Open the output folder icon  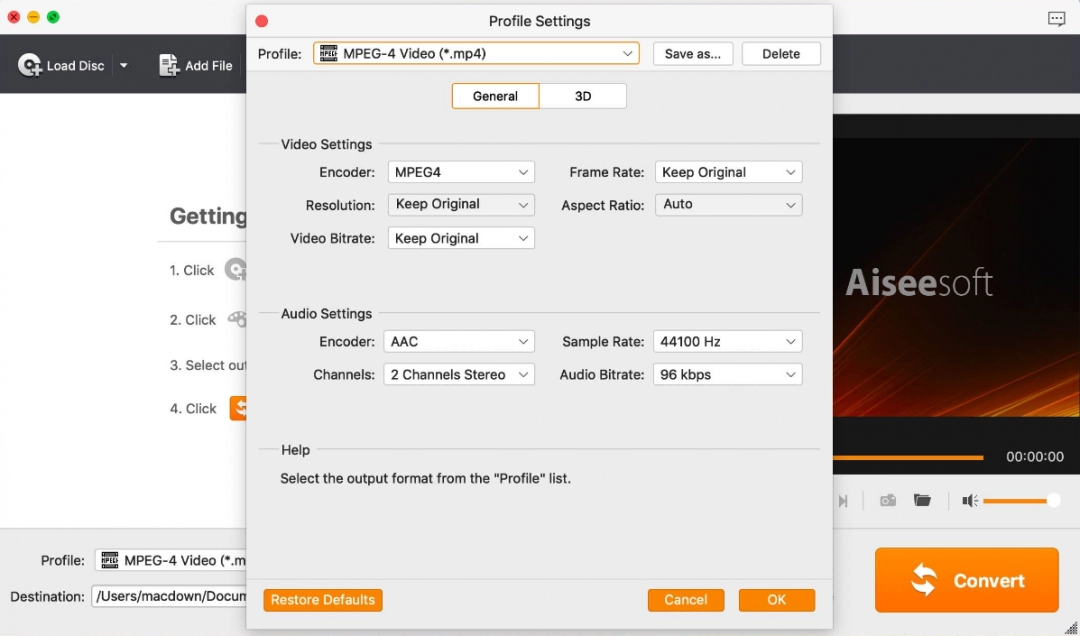922,500
